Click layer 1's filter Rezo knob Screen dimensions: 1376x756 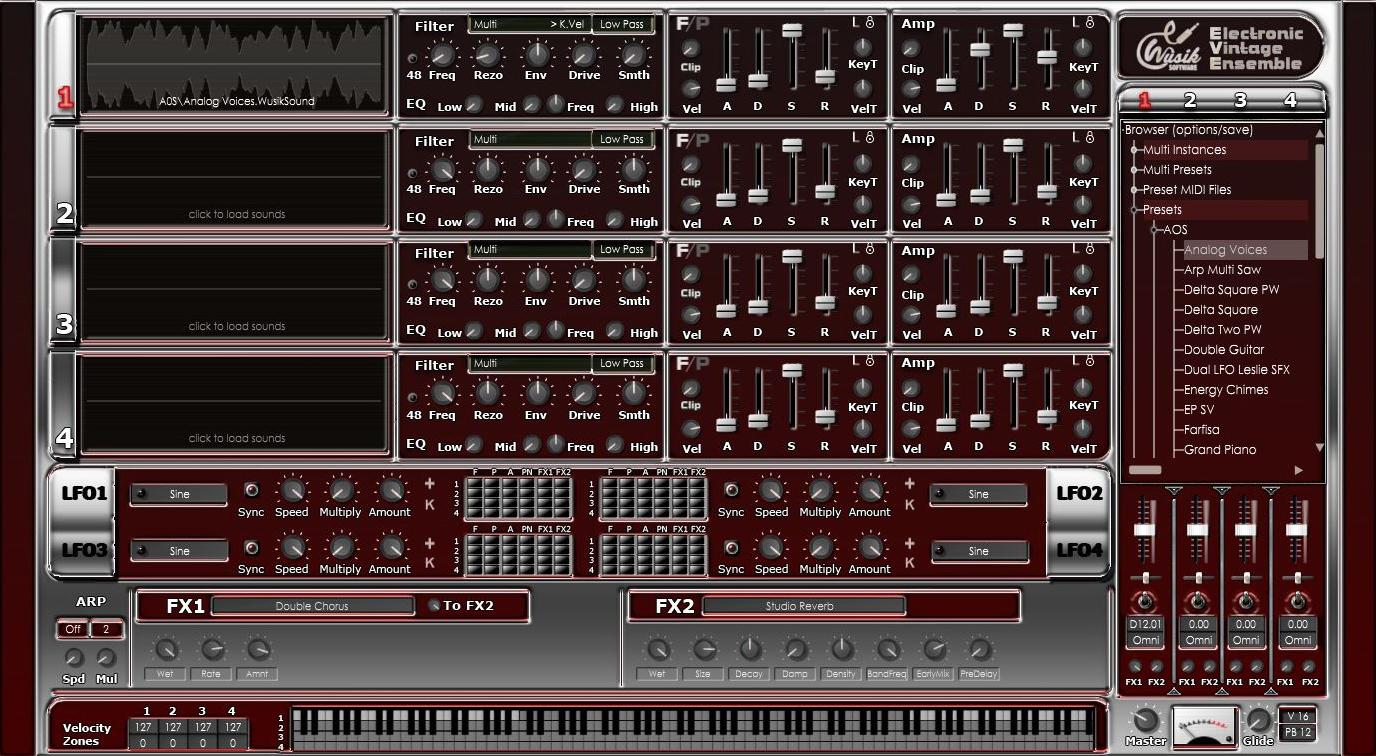tap(488, 54)
